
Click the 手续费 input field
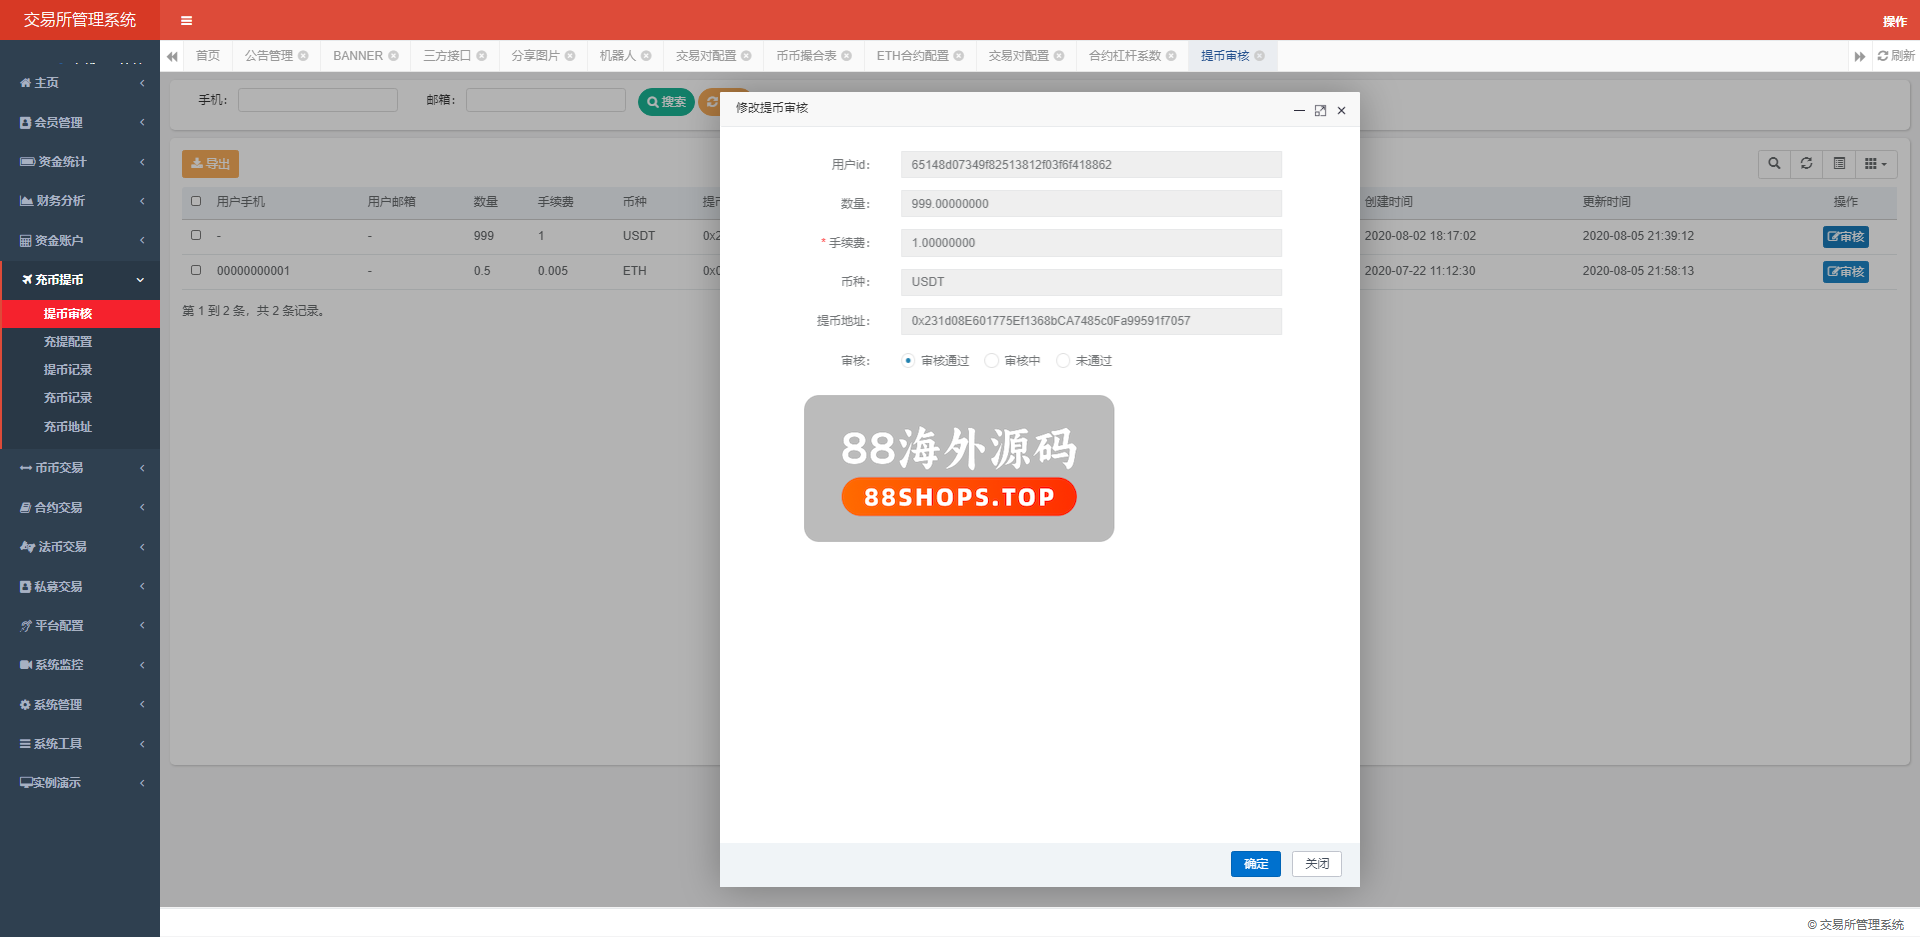tap(1090, 243)
